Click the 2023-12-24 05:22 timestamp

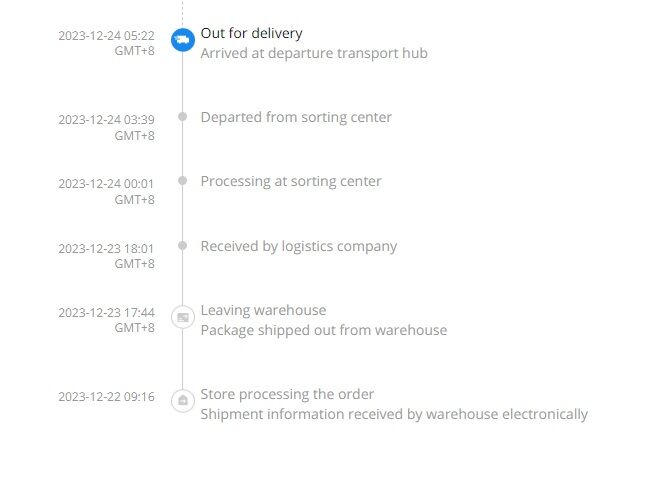click(x=106, y=43)
